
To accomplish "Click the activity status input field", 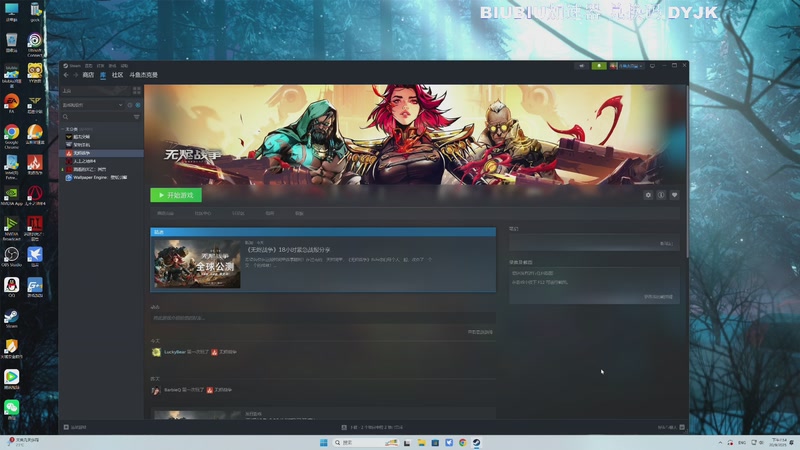I will [x=322, y=318].
